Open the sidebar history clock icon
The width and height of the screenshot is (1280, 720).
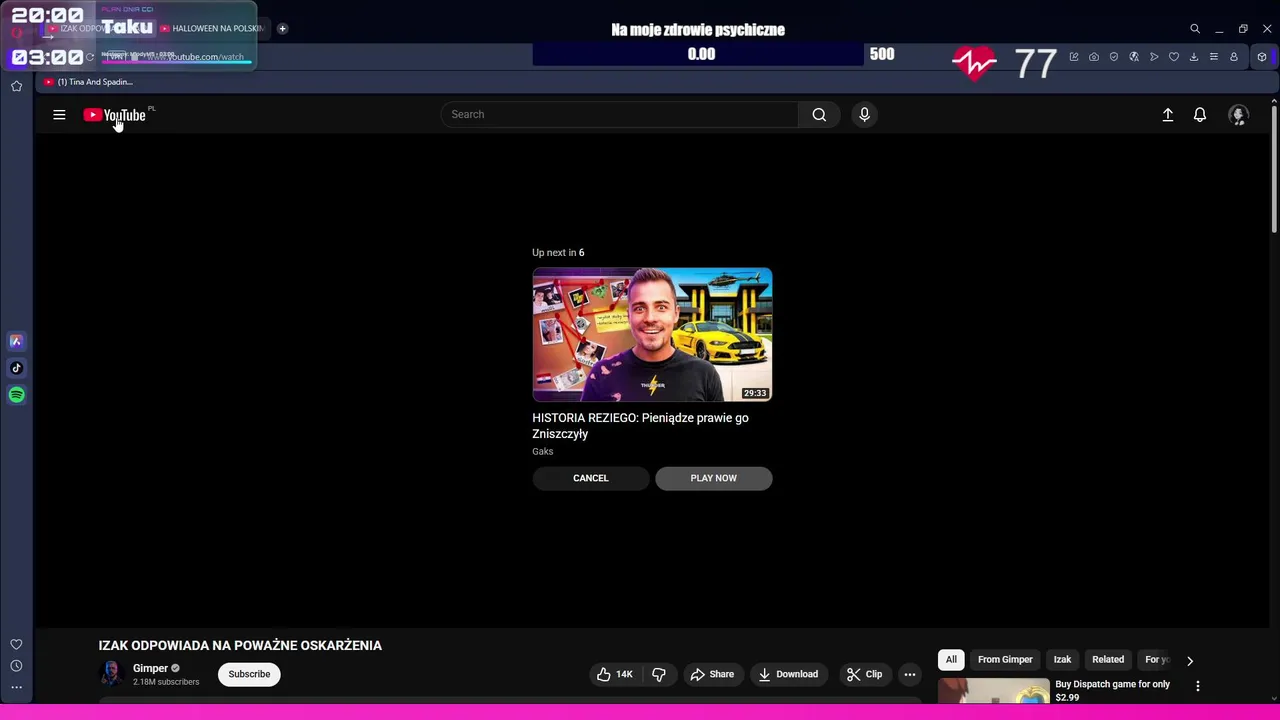[16, 666]
